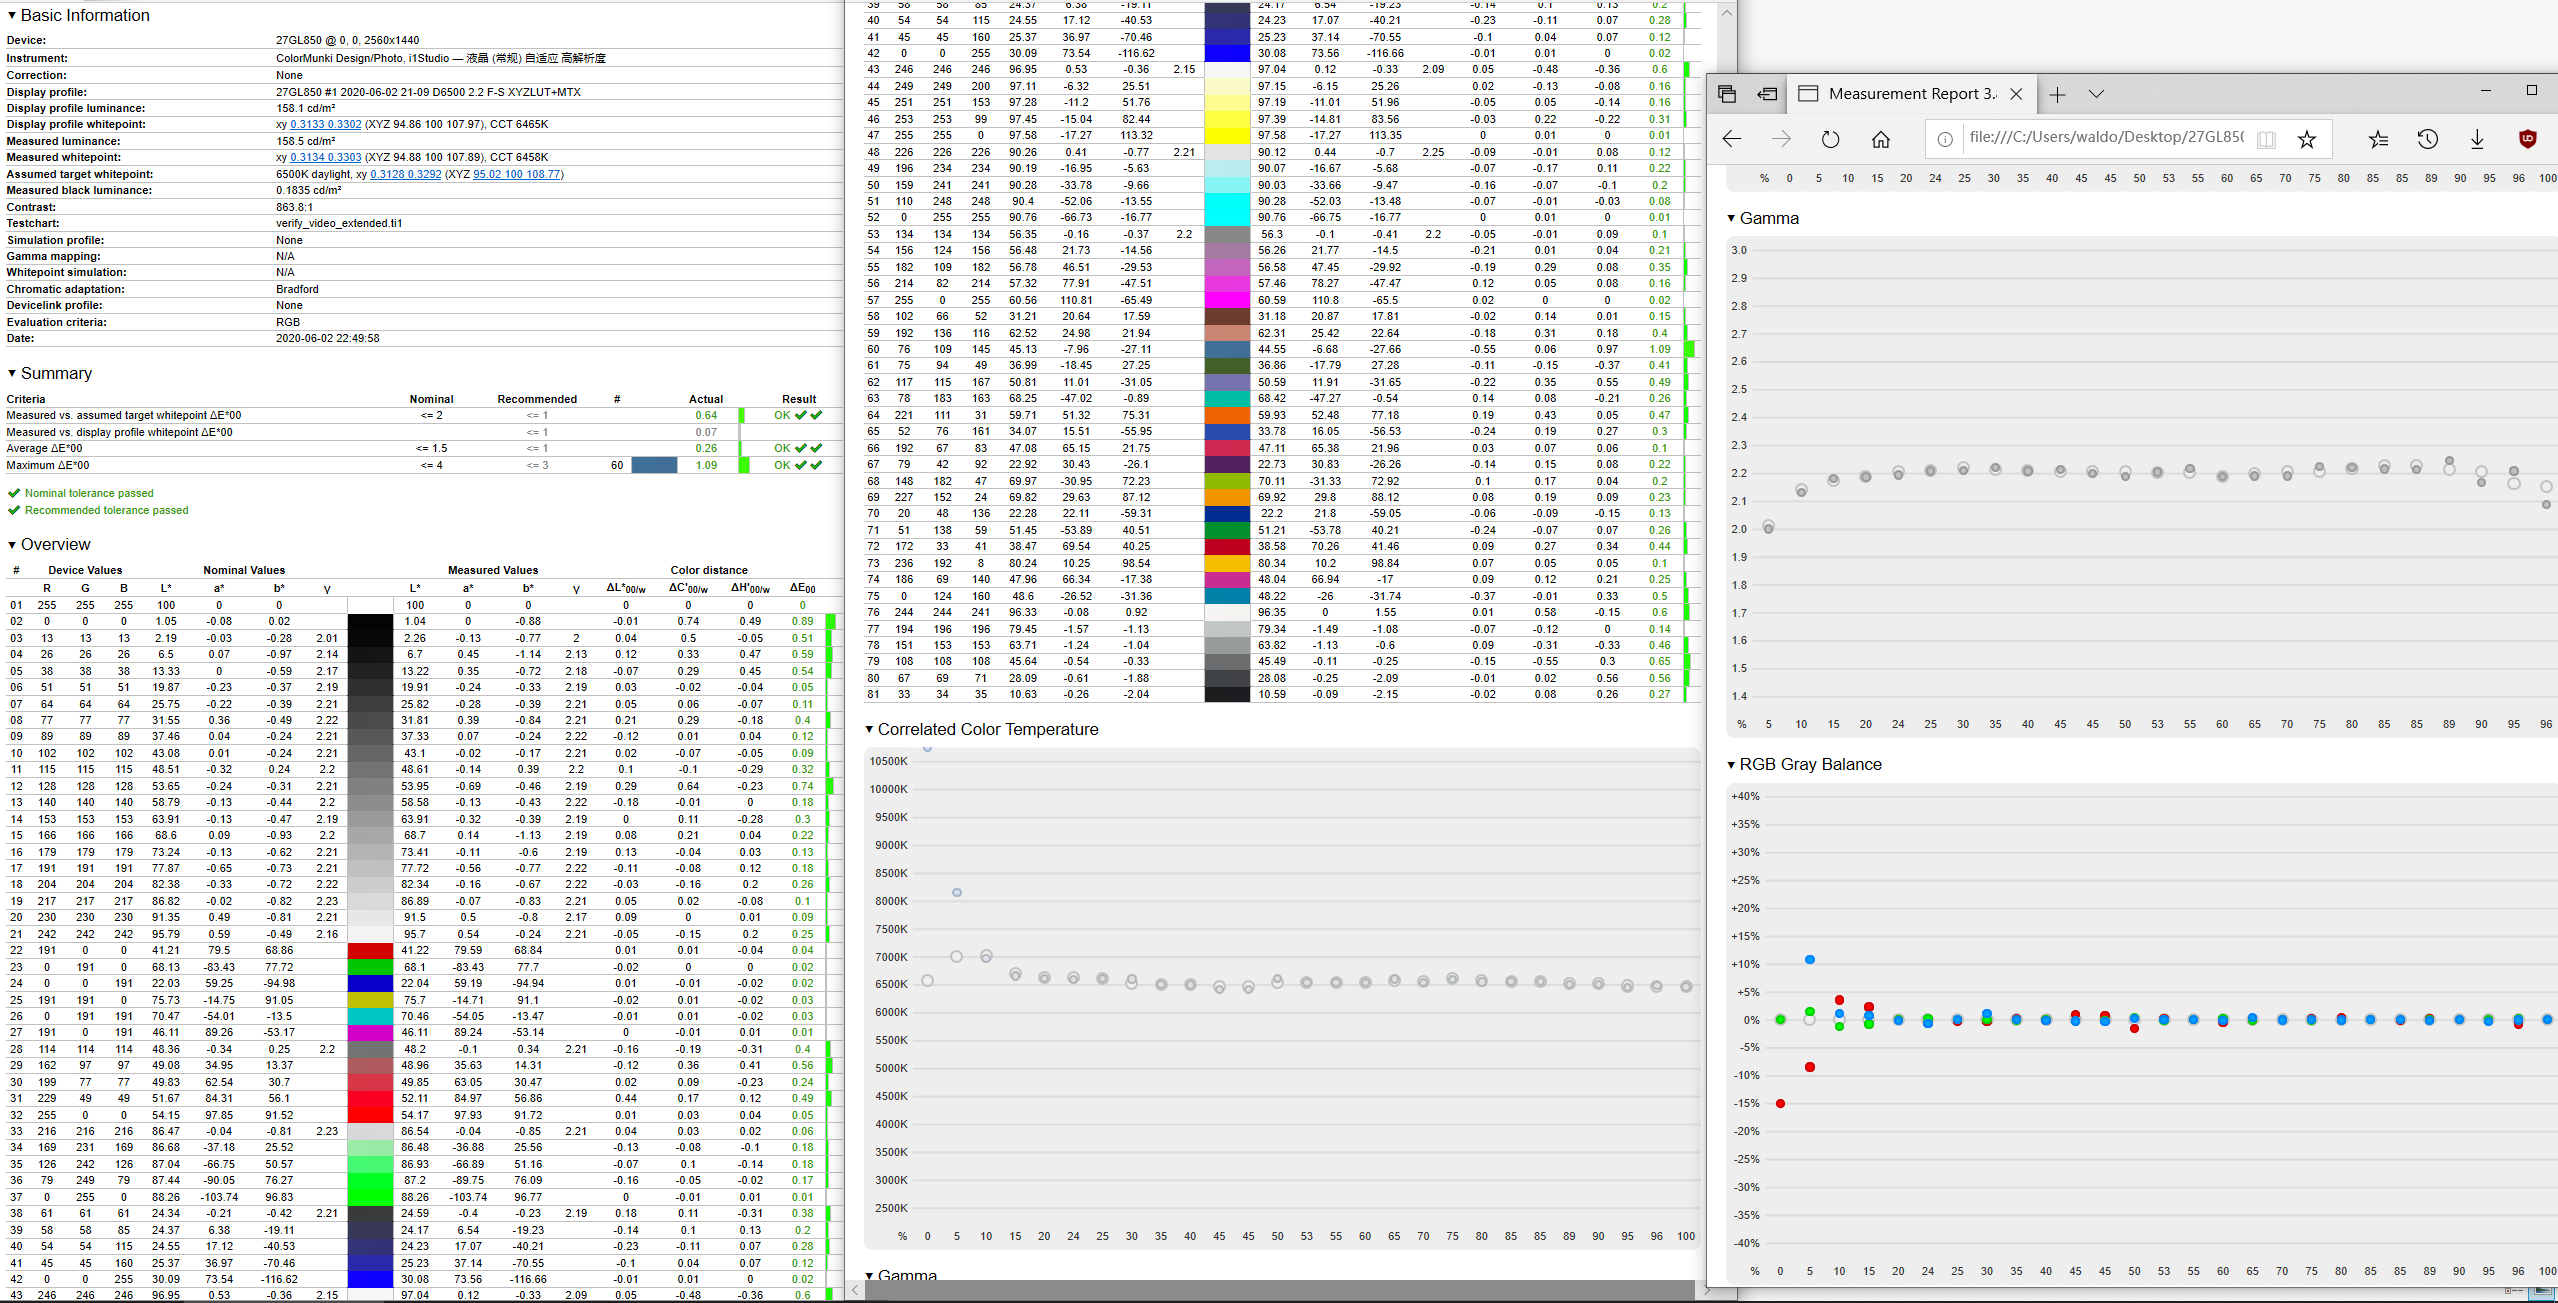Viewport: 2558px width, 1303px height.
Task: Go to the browser home page
Action: pyautogui.click(x=1880, y=139)
